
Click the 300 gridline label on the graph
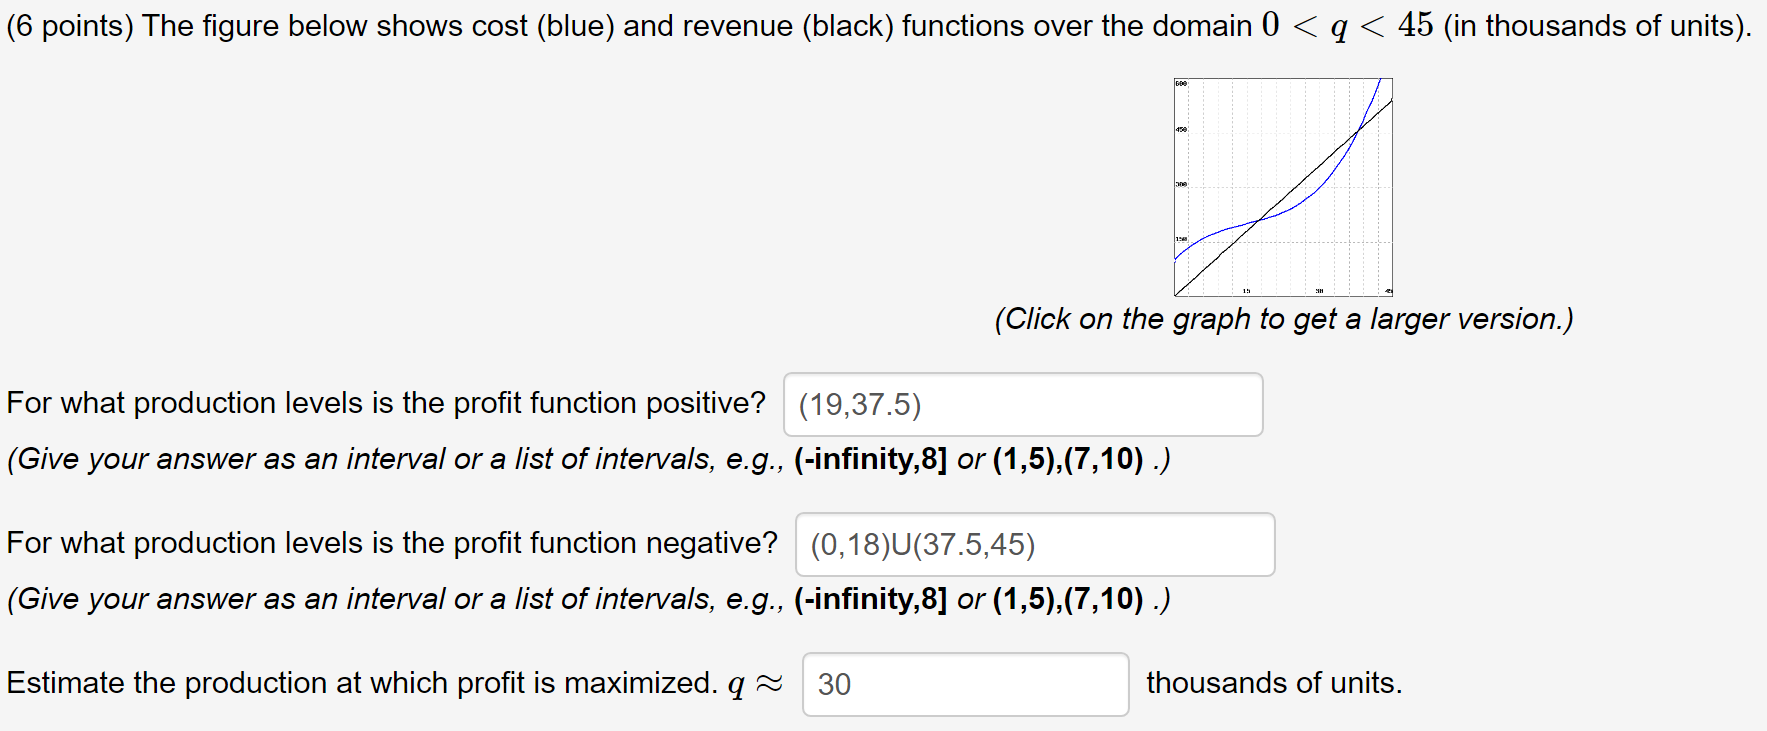1181,184
